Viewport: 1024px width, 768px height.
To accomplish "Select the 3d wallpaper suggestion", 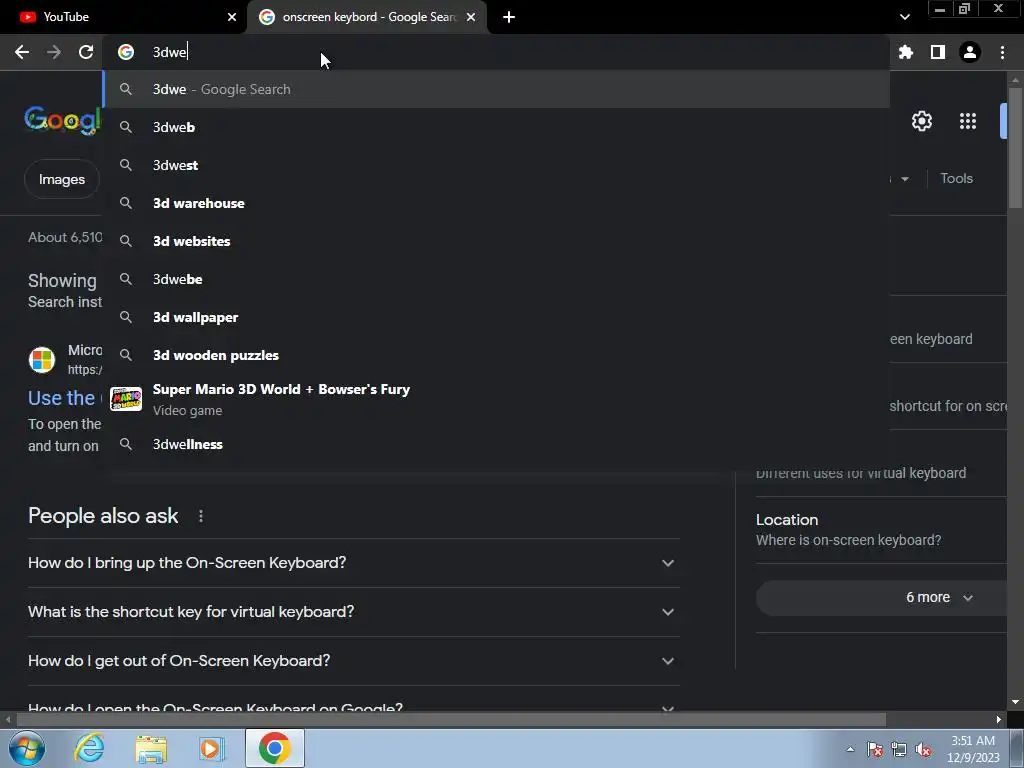I will [x=496, y=317].
